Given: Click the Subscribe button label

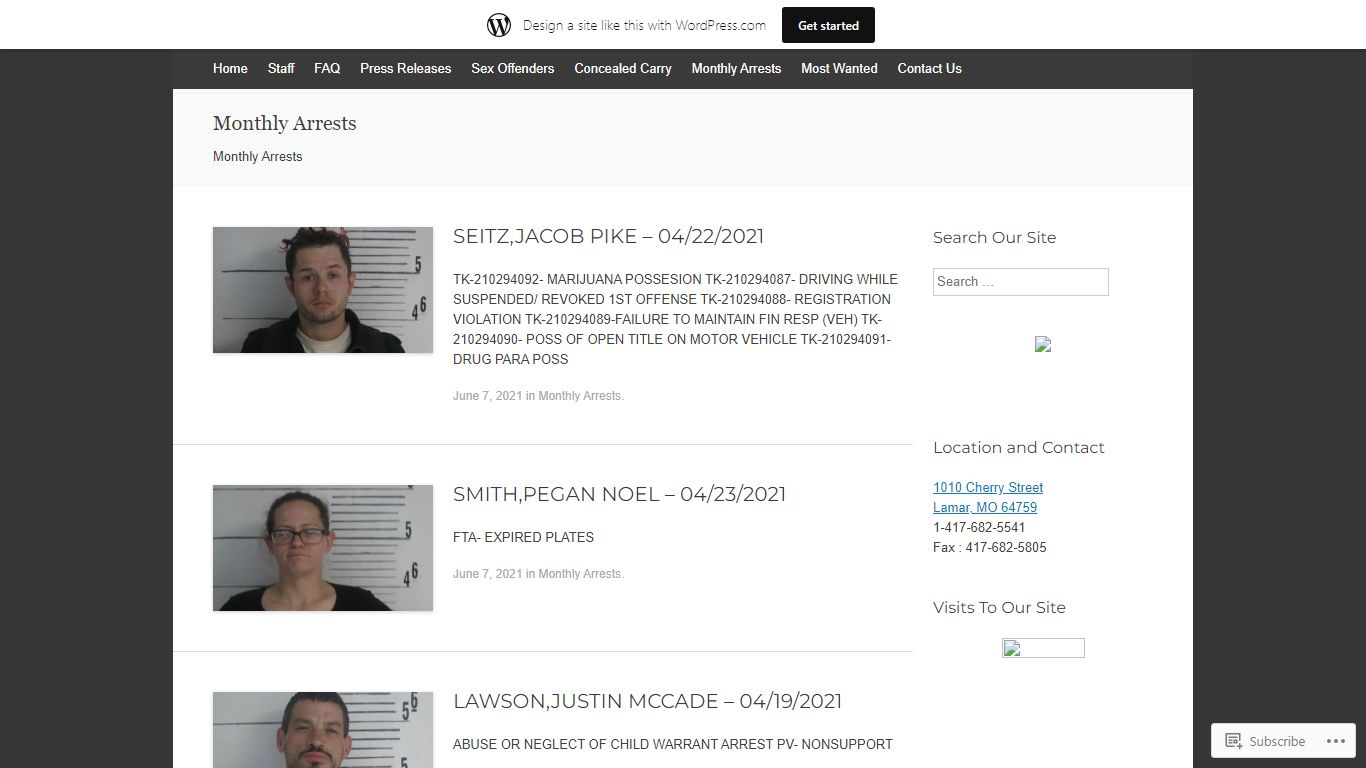Looking at the screenshot, I should coord(1277,741).
